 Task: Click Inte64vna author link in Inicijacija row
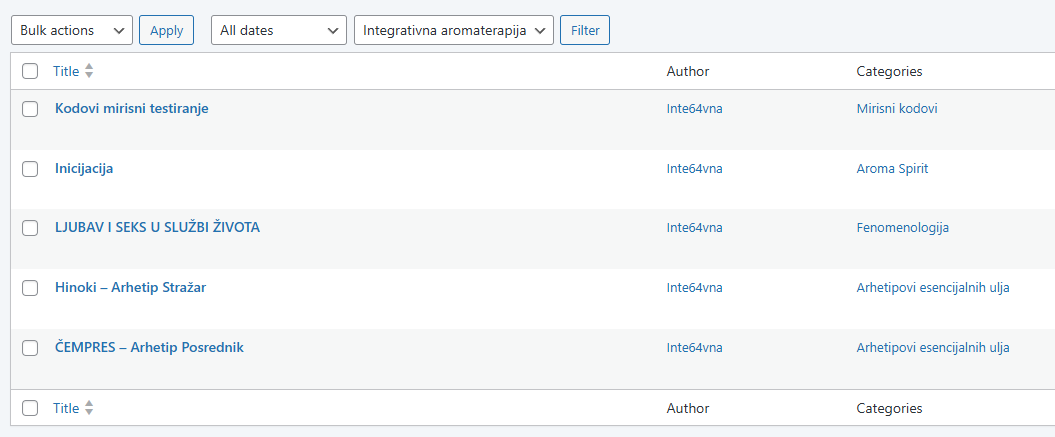[694, 168]
